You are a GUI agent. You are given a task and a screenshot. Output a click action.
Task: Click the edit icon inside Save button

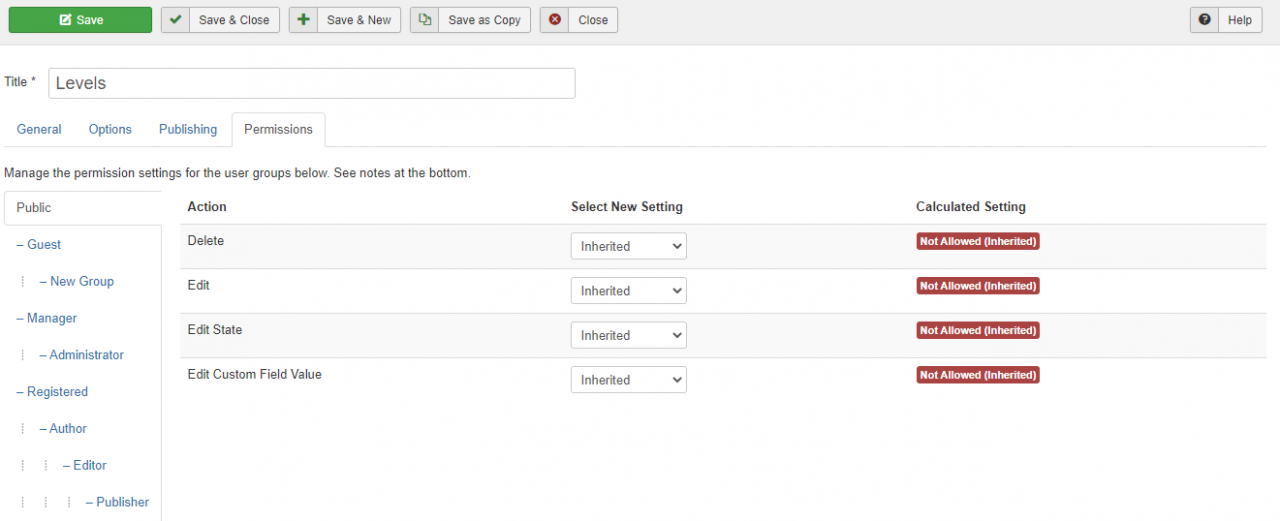pyautogui.click(x=65, y=20)
